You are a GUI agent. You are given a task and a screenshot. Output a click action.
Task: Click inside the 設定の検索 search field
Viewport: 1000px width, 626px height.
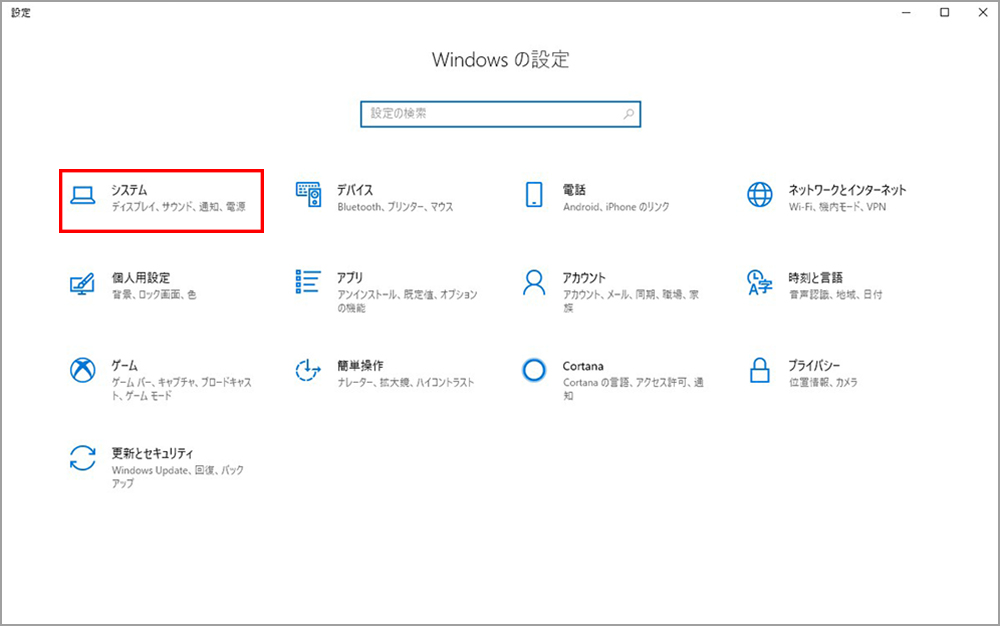[x=501, y=114]
